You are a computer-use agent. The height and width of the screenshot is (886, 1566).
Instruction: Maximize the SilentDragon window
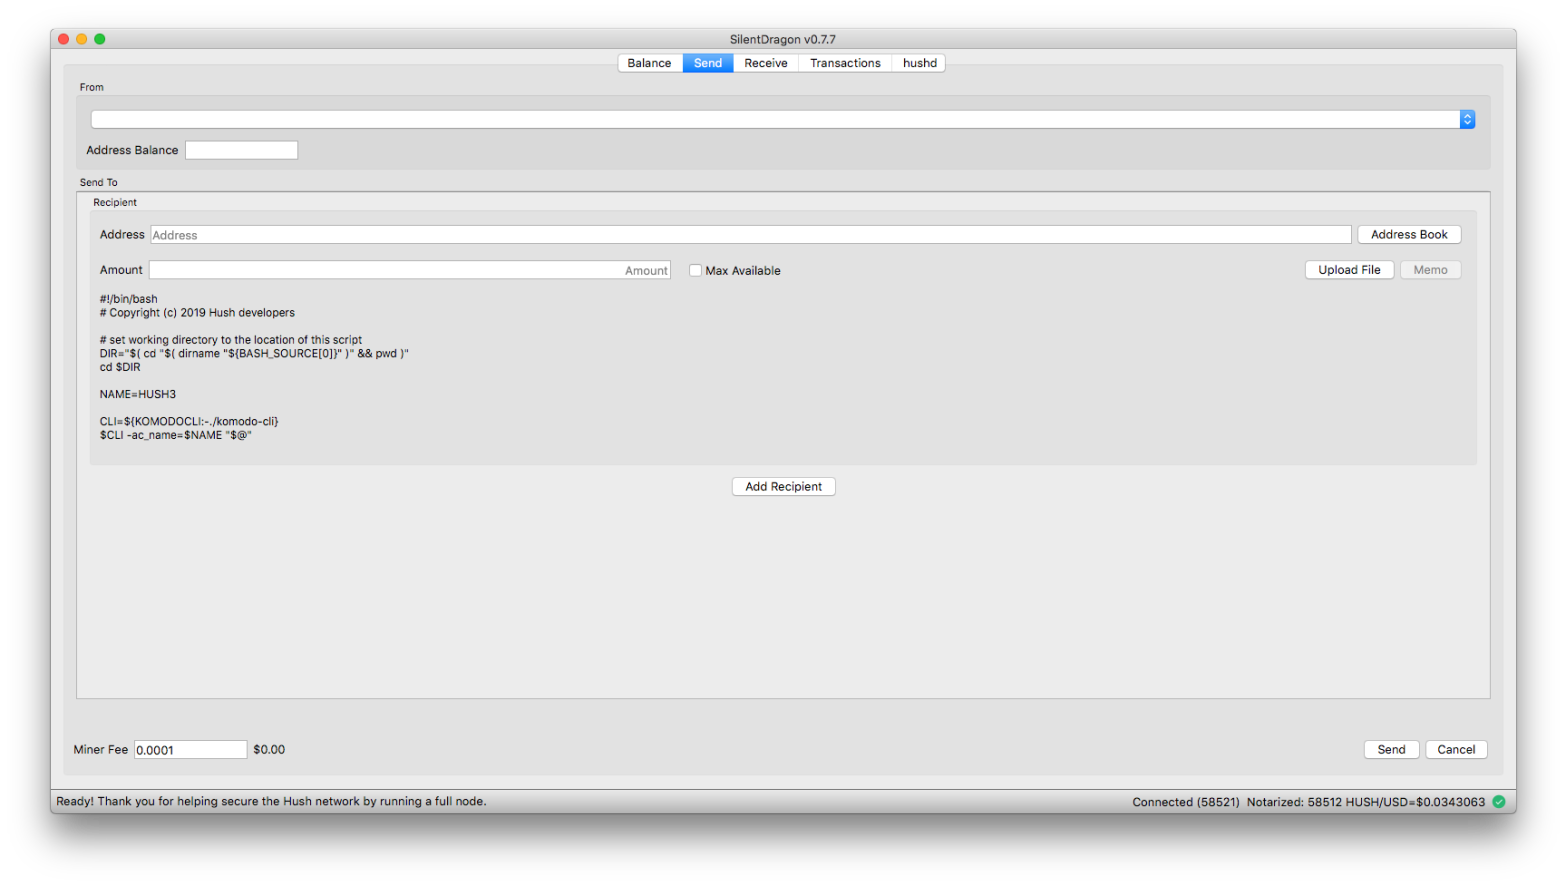pyautogui.click(x=100, y=39)
